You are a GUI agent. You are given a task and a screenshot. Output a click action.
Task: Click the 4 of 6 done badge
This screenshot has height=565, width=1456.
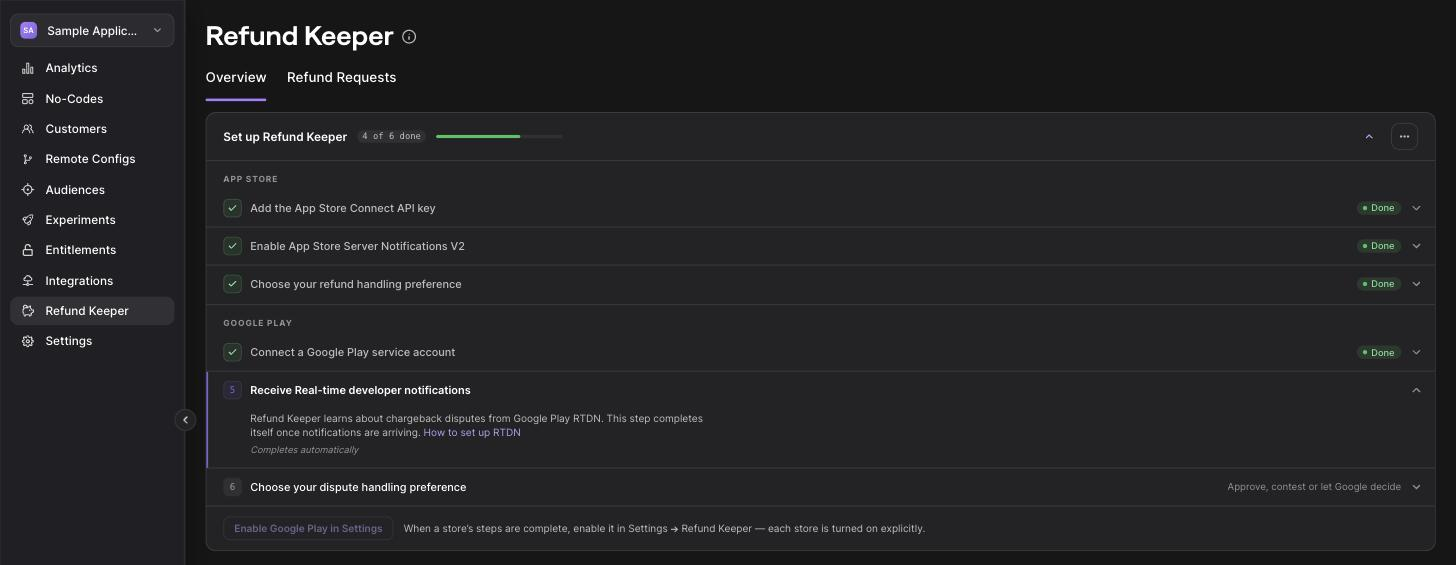click(391, 136)
